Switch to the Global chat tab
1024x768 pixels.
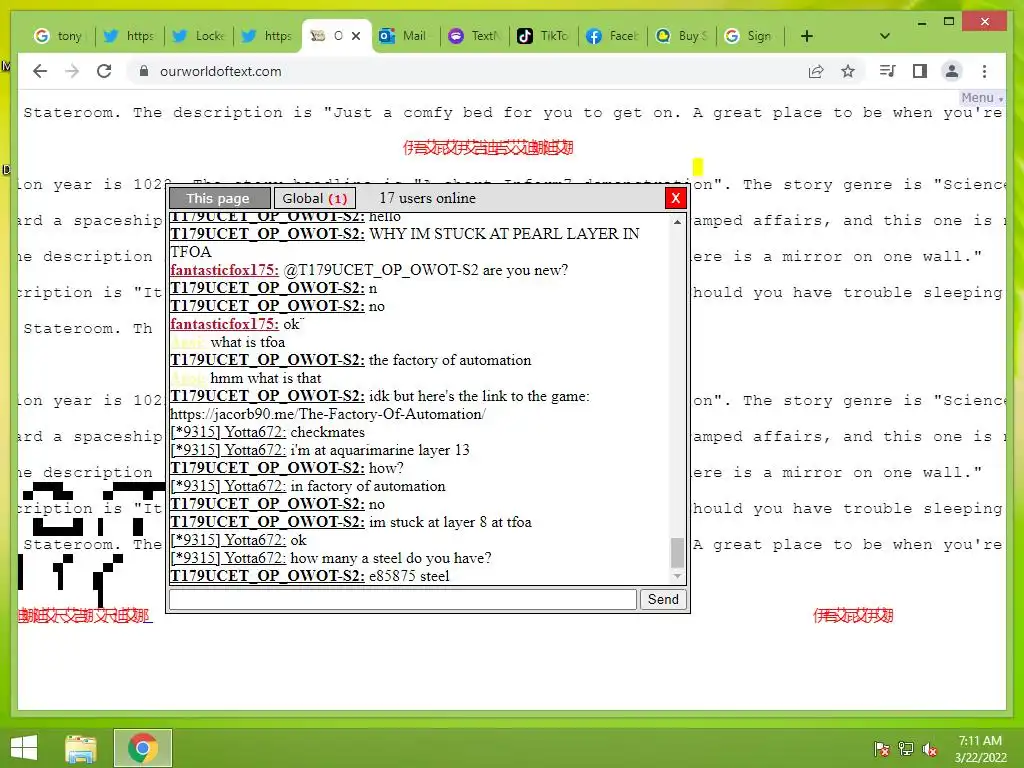(315, 198)
